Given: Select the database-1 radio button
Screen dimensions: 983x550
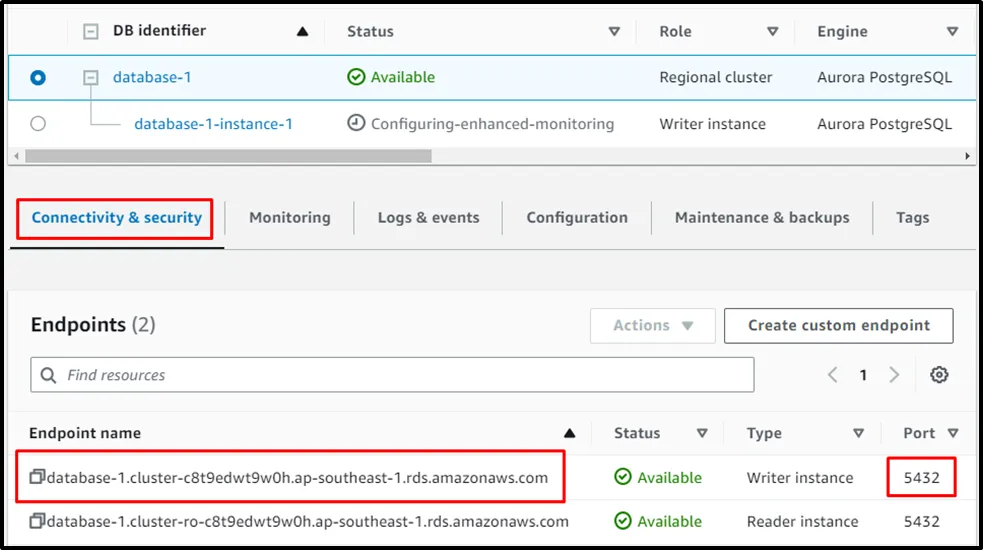Looking at the screenshot, I should (x=38, y=77).
